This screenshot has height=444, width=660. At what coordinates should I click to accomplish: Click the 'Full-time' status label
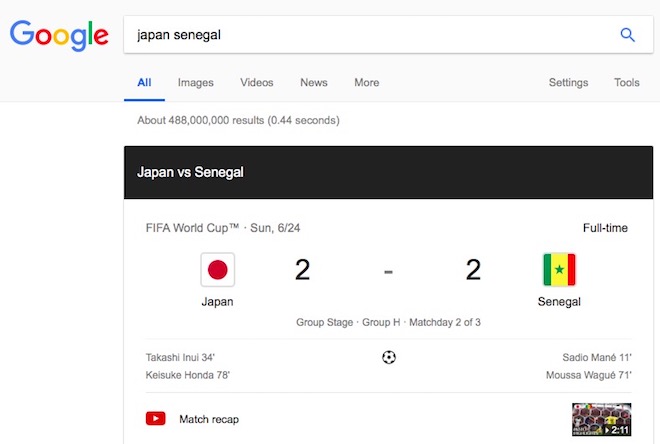[605, 228]
